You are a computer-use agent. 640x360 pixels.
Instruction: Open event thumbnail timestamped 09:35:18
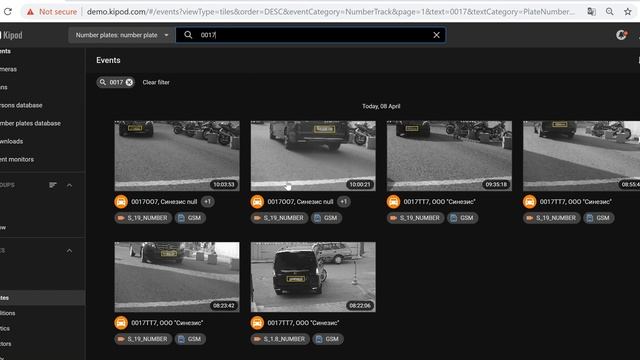coord(449,156)
